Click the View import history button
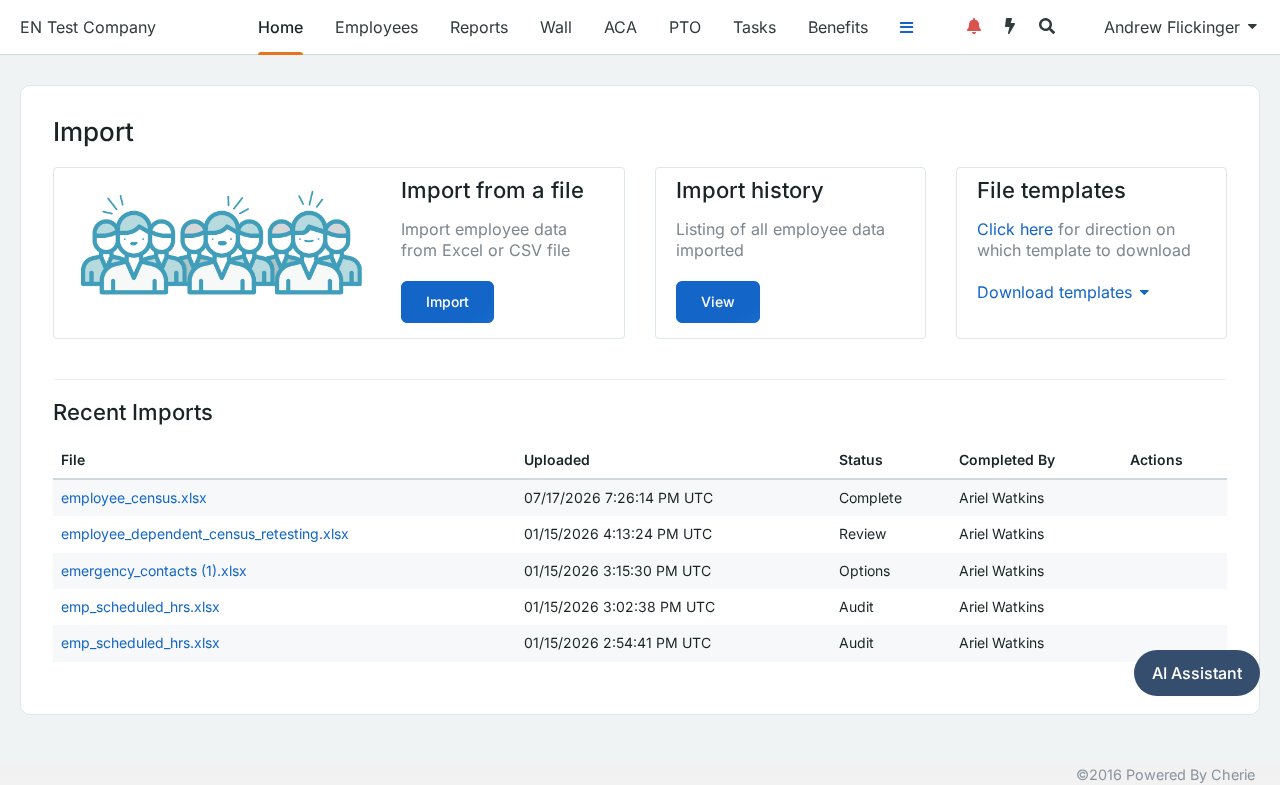The width and height of the screenshot is (1280, 785). click(x=718, y=302)
